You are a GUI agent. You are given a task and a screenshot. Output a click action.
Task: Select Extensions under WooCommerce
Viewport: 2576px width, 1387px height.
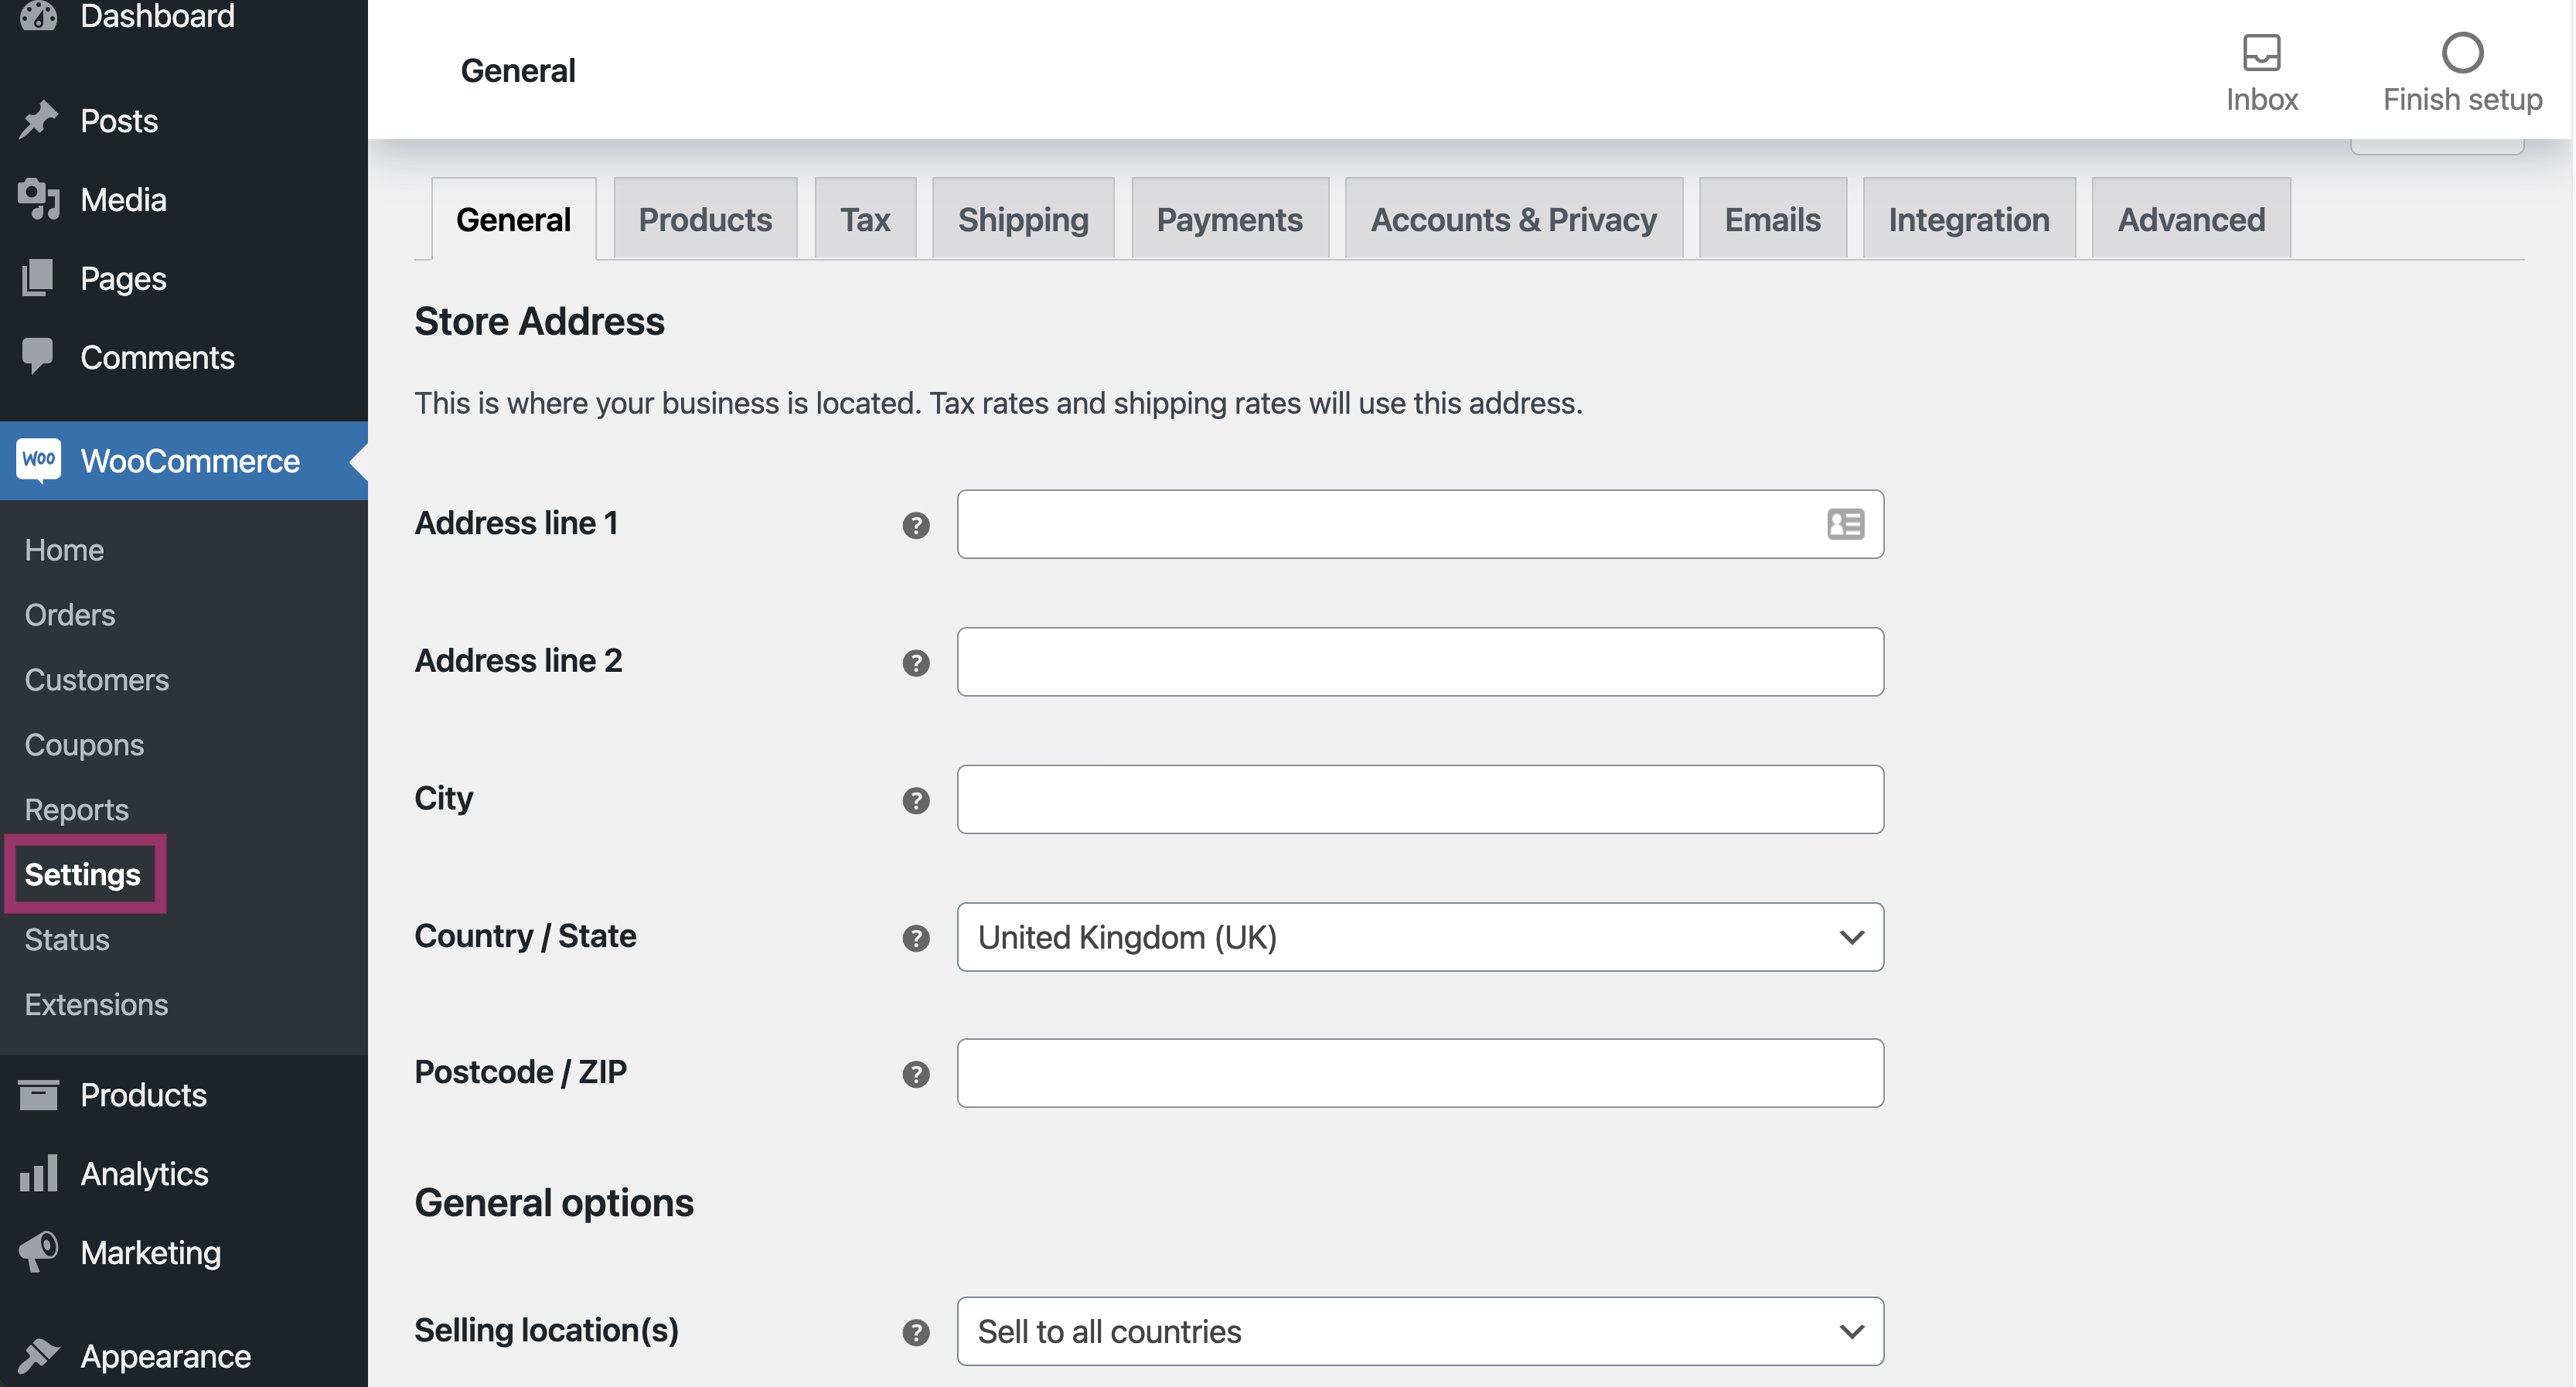(x=96, y=1004)
